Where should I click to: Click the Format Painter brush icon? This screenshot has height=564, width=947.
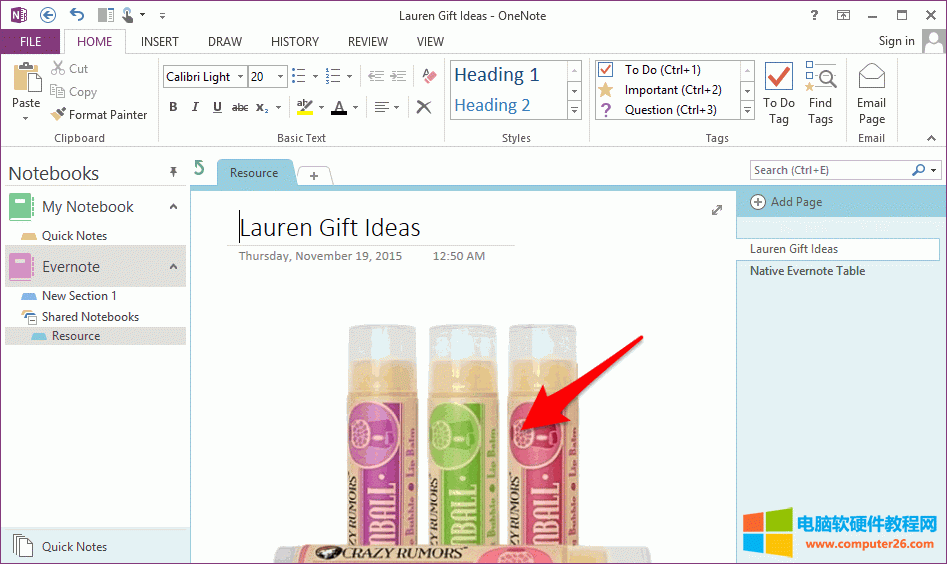(x=59, y=115)
